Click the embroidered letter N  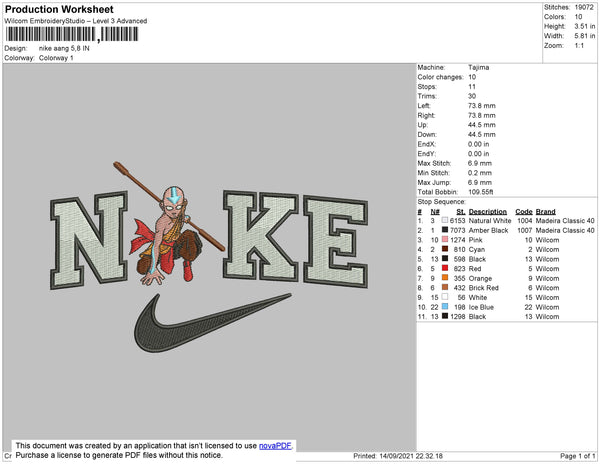tap(89, 240)
